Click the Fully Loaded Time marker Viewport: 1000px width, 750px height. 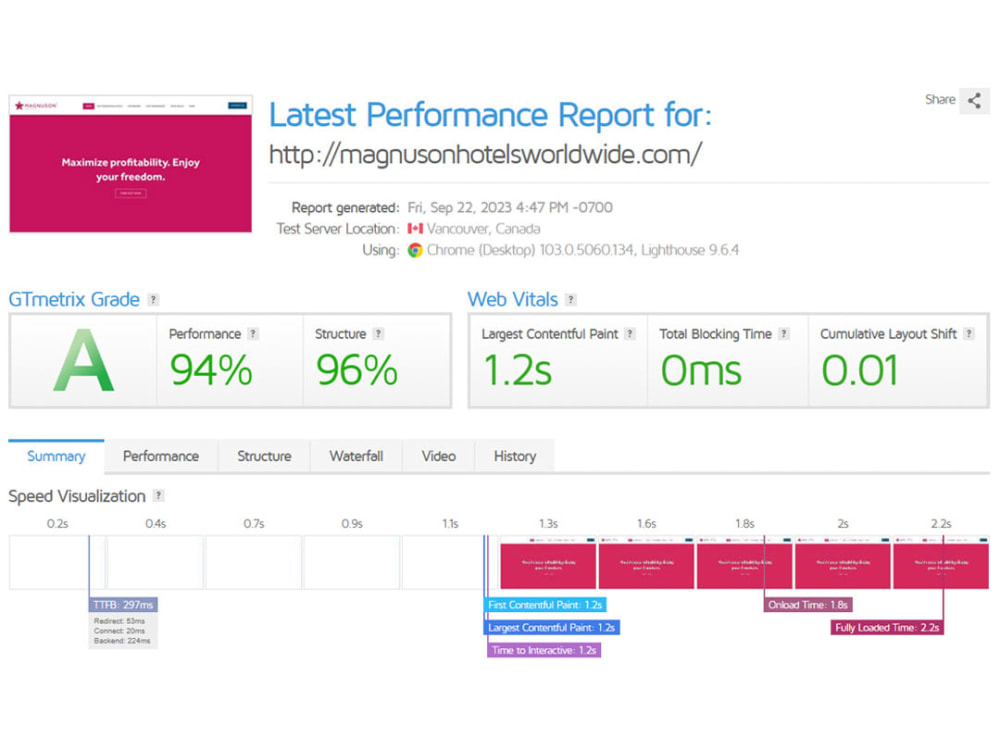[x=886, y=627]
